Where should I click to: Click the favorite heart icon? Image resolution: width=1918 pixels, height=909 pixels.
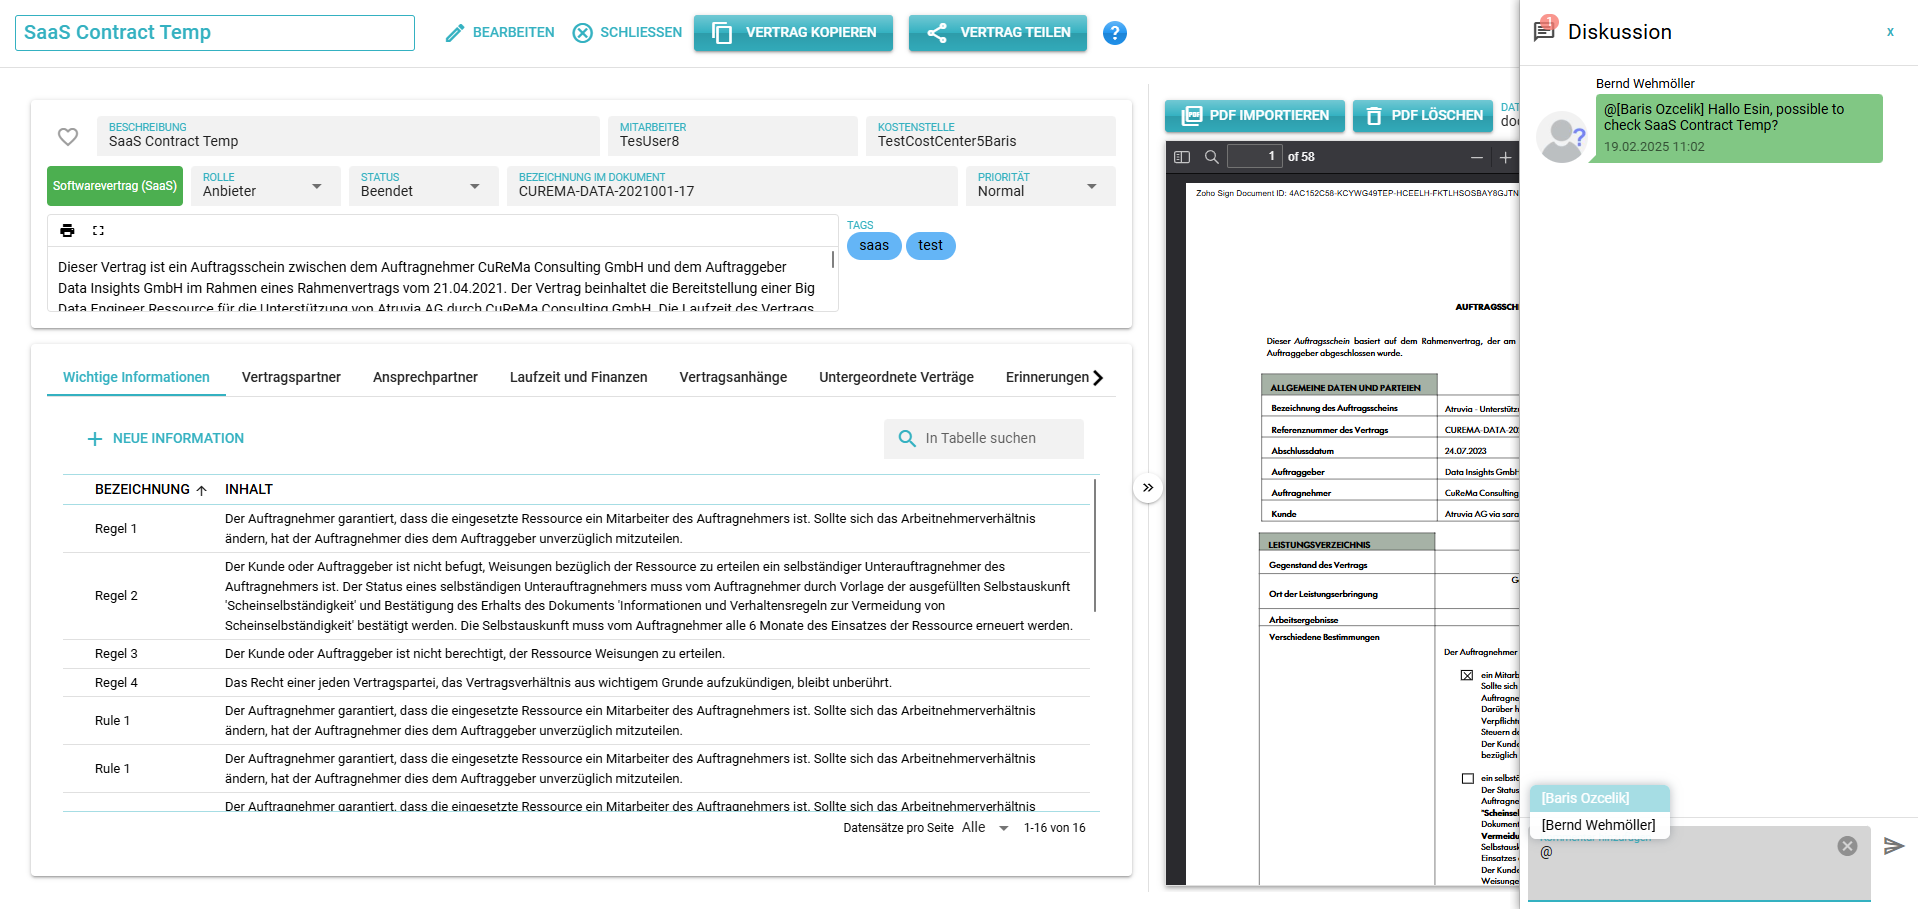(68, 137)
